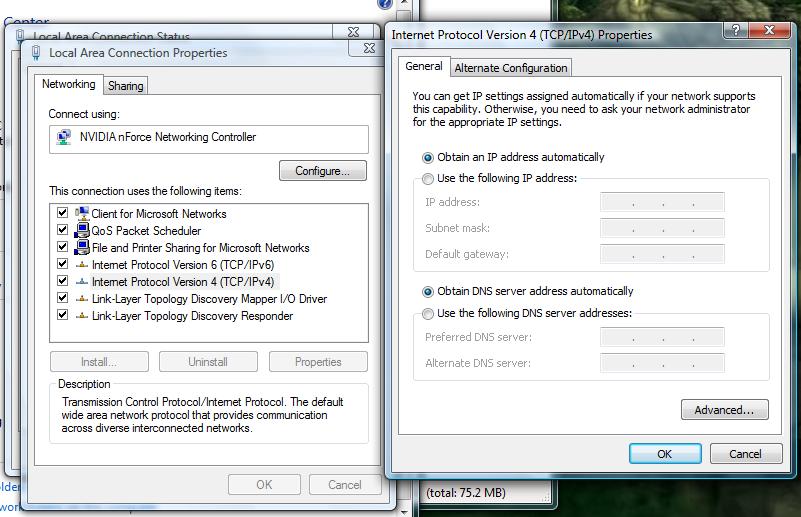Uncheck Client for Microsoft Networks
The image size is (801, 517).
[x=62, y=213]
